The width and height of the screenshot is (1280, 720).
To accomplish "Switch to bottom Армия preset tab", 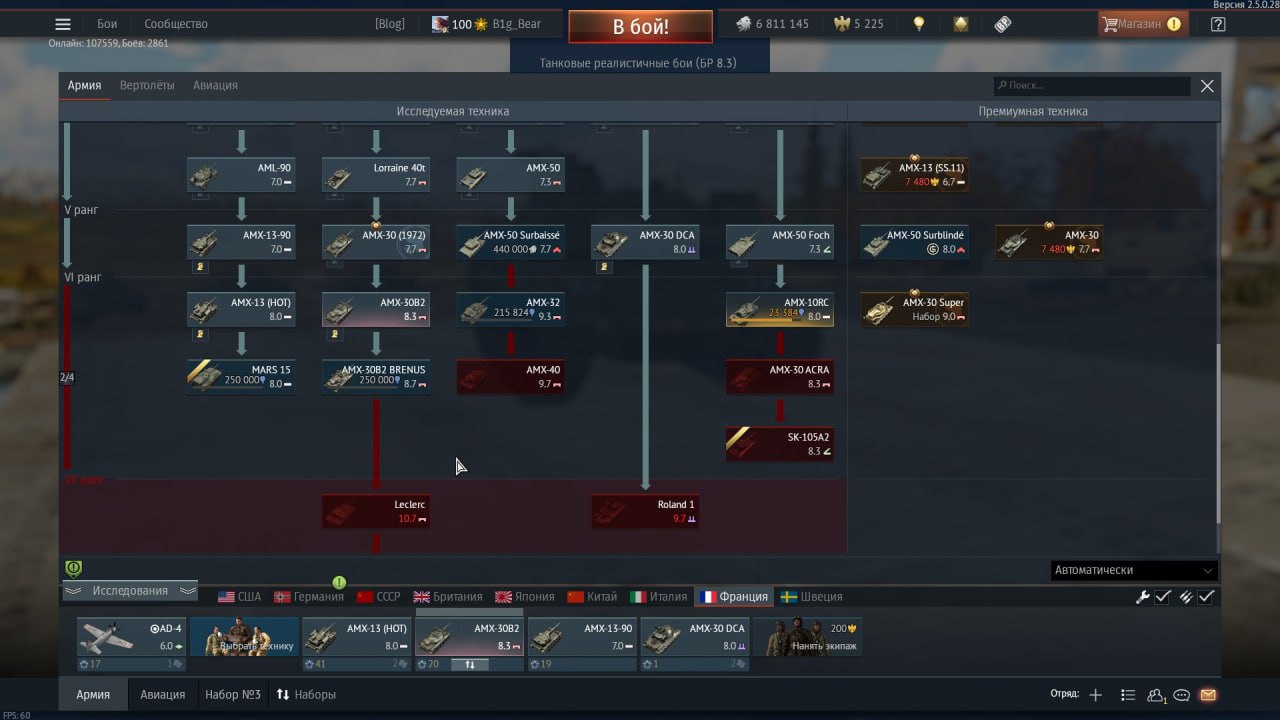I will (93, 694).
